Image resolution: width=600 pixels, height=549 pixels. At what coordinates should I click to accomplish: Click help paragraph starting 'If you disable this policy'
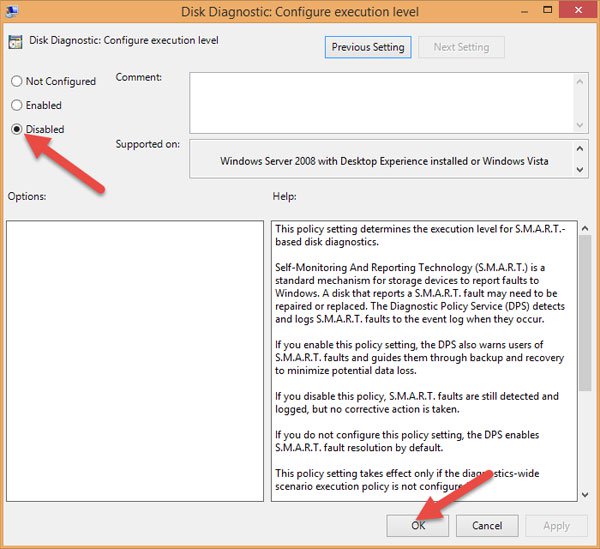pyautogui.click(x=417, y=402)
